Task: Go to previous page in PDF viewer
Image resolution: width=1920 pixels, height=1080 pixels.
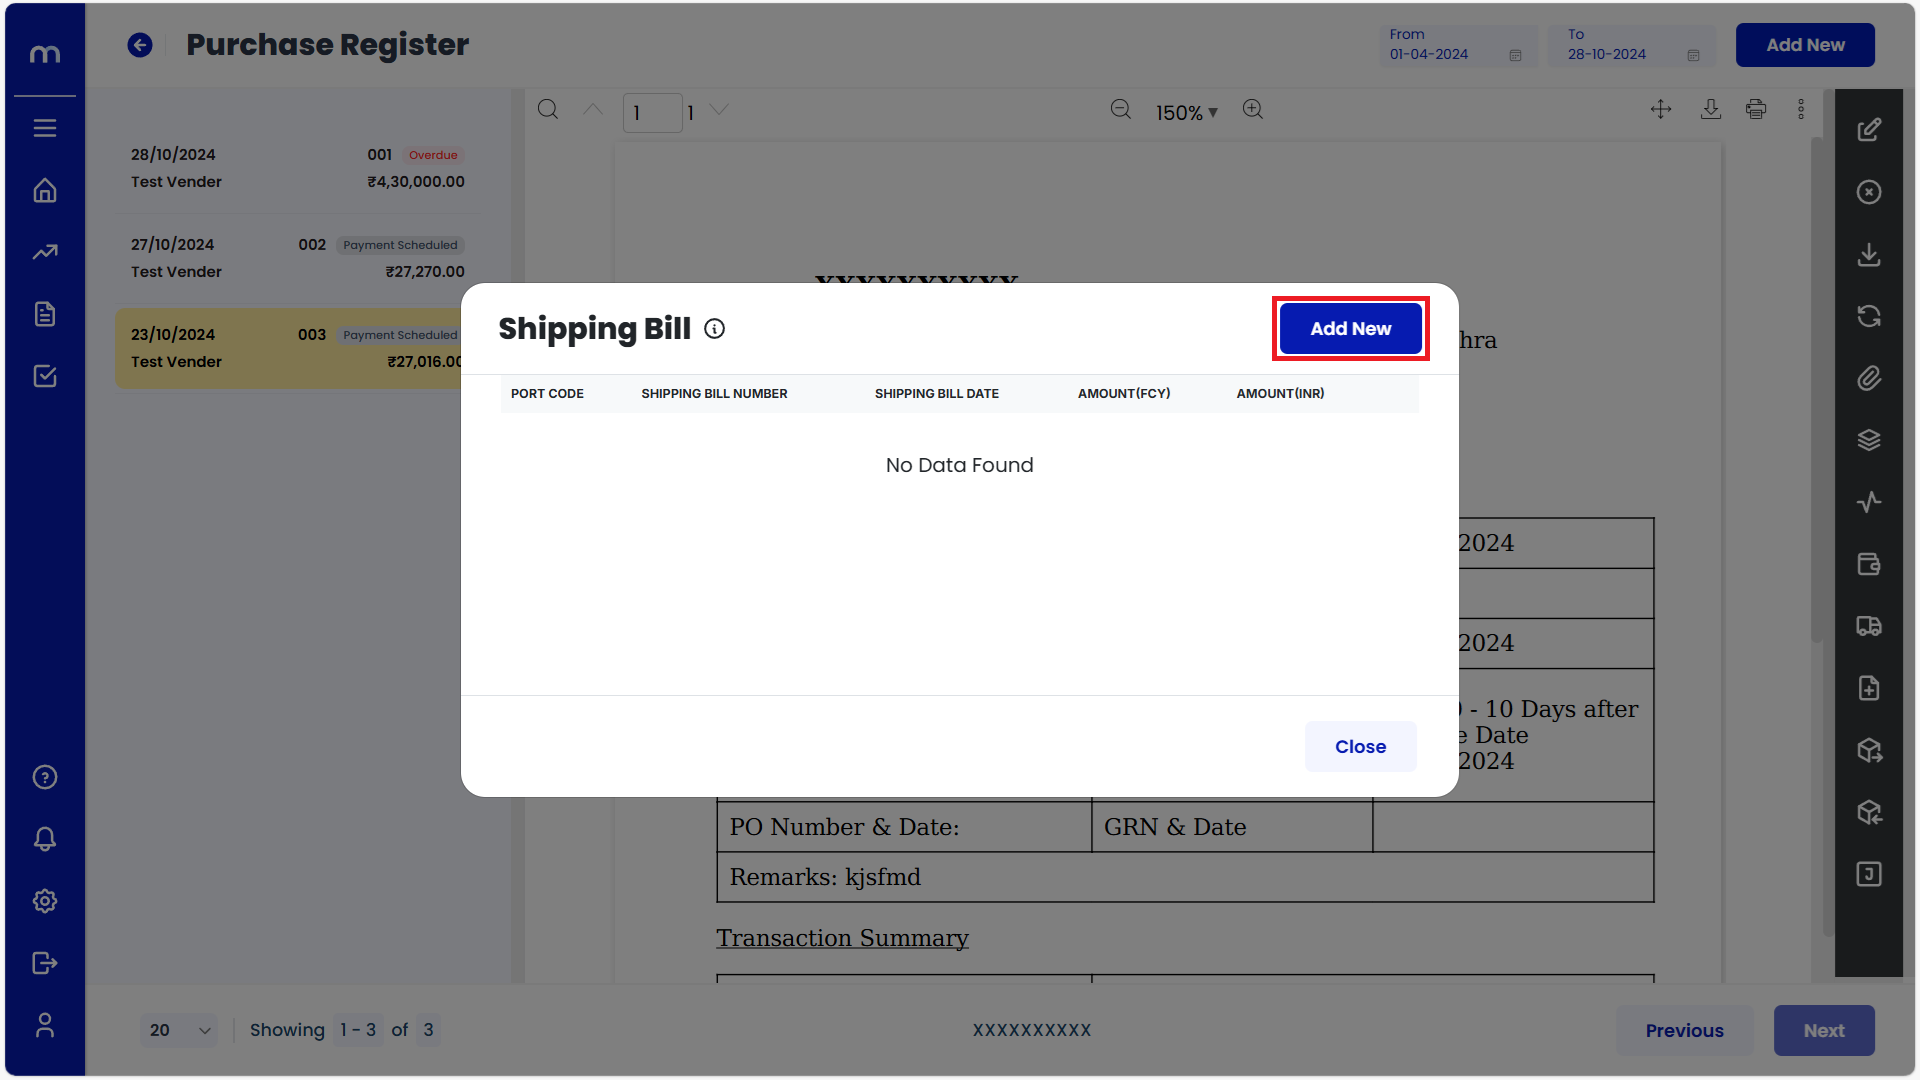Action: click(x=593, y=110)
